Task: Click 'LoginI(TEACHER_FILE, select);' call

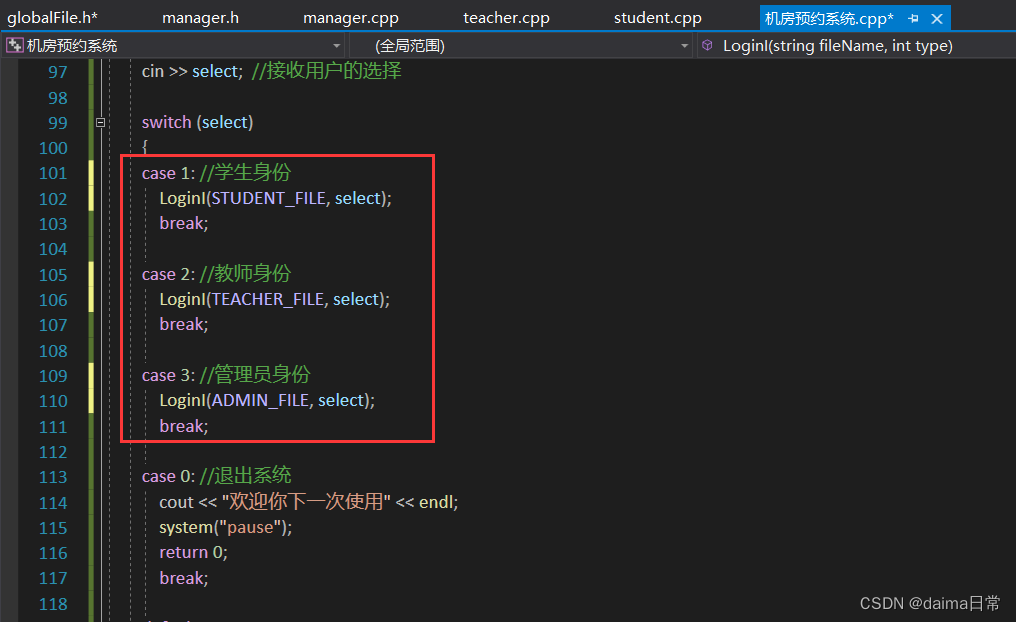Action: pyautogui.click(x=275, y=299)
